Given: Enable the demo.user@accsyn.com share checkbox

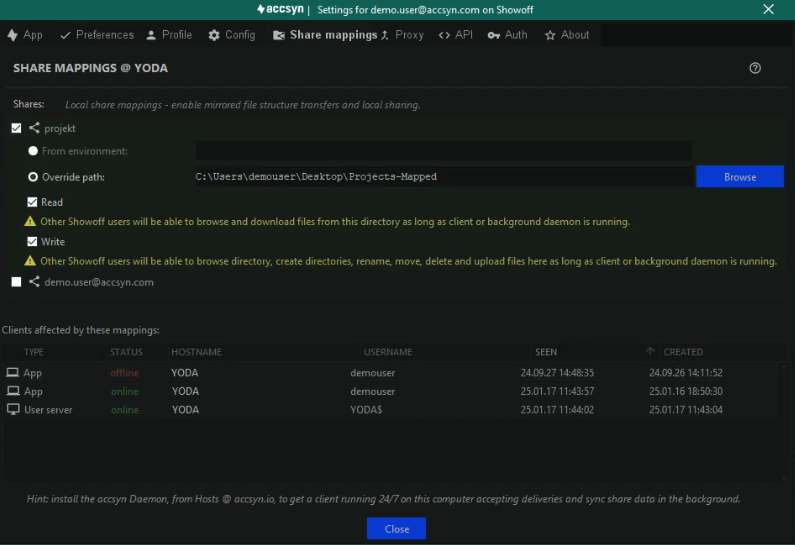Looking at the screenshot, I should 16,282.
